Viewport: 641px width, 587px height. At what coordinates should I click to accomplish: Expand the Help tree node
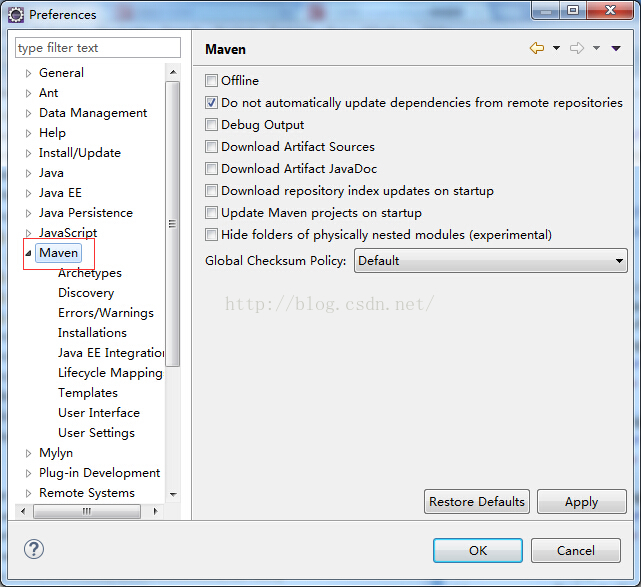[x=28, y=133]
